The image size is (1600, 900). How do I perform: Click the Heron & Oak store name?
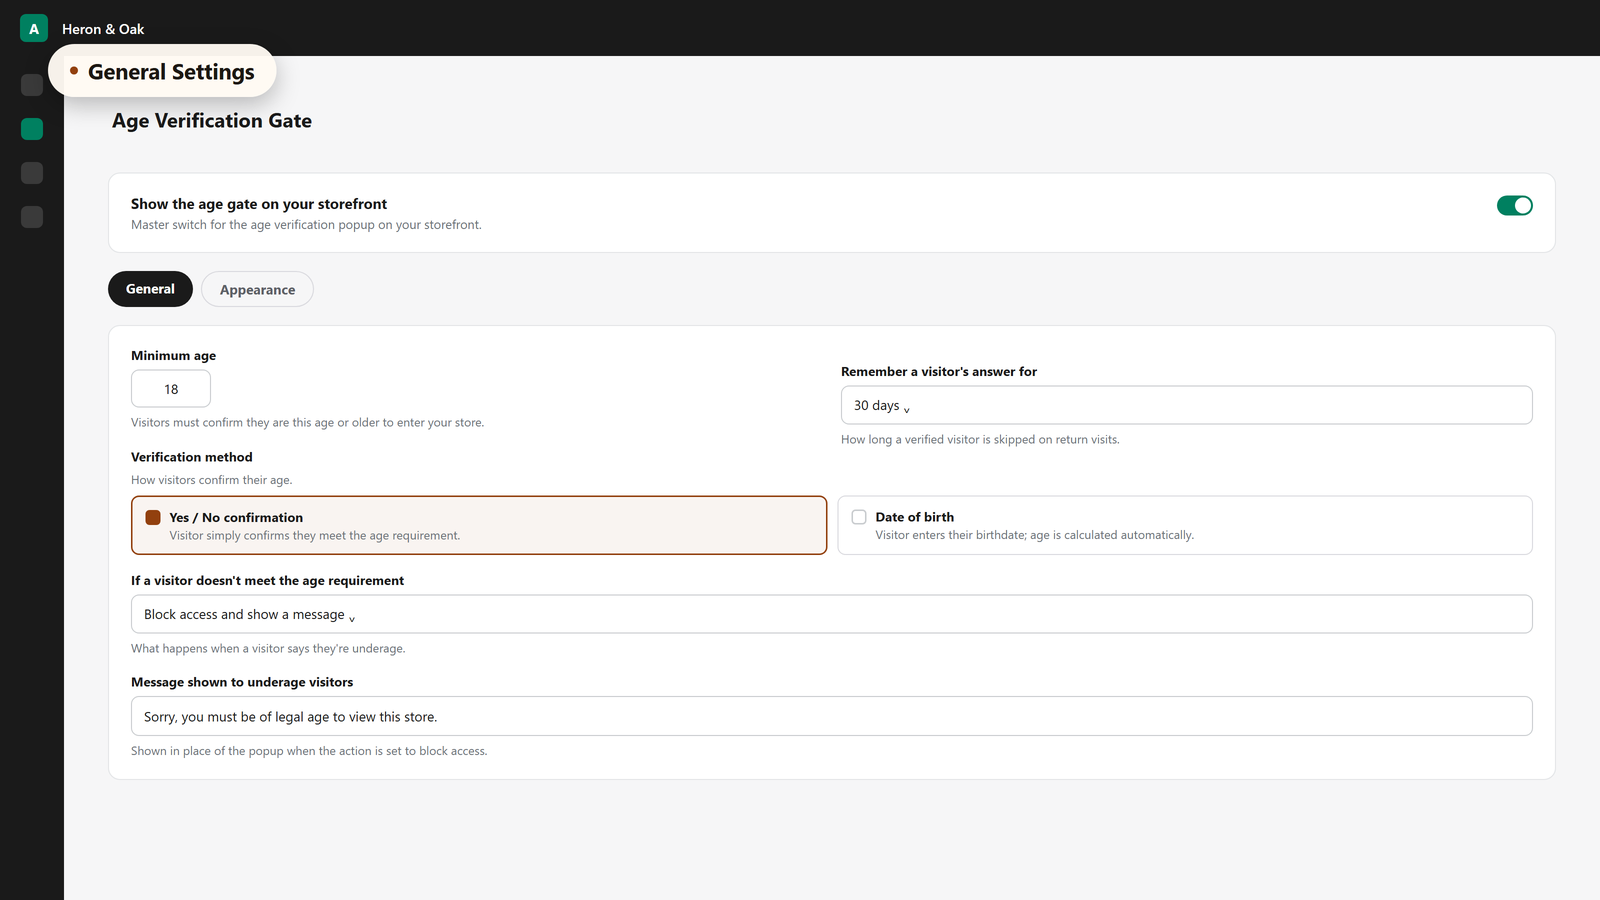pos(103,29)
